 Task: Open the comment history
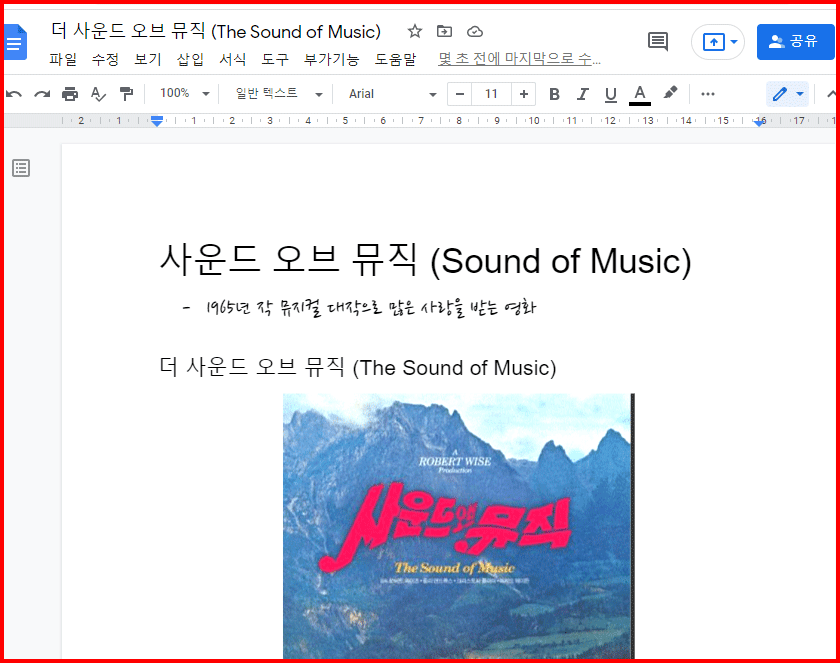point(658,41)
